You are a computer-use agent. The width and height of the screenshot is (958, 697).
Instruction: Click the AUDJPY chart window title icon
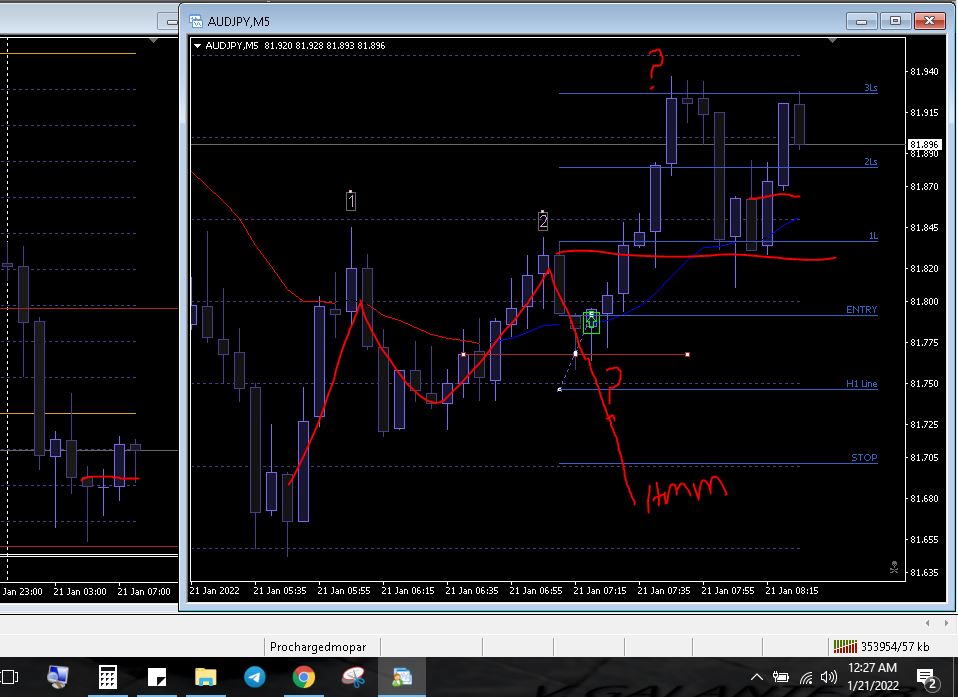click(x=194, y=21)
